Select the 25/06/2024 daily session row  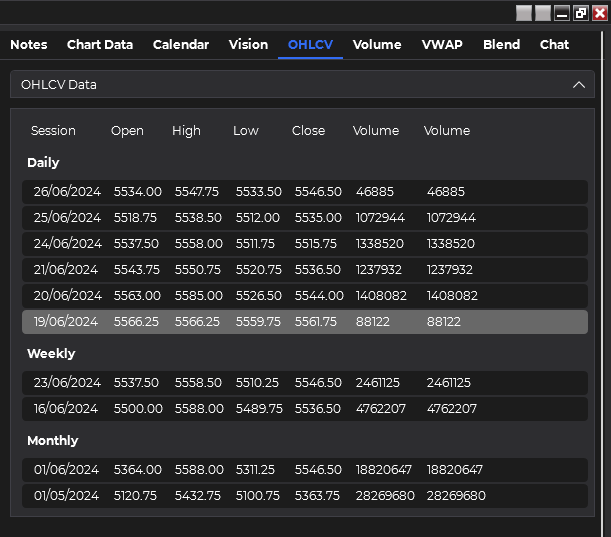pyautogui.click(x=304, y=217)
